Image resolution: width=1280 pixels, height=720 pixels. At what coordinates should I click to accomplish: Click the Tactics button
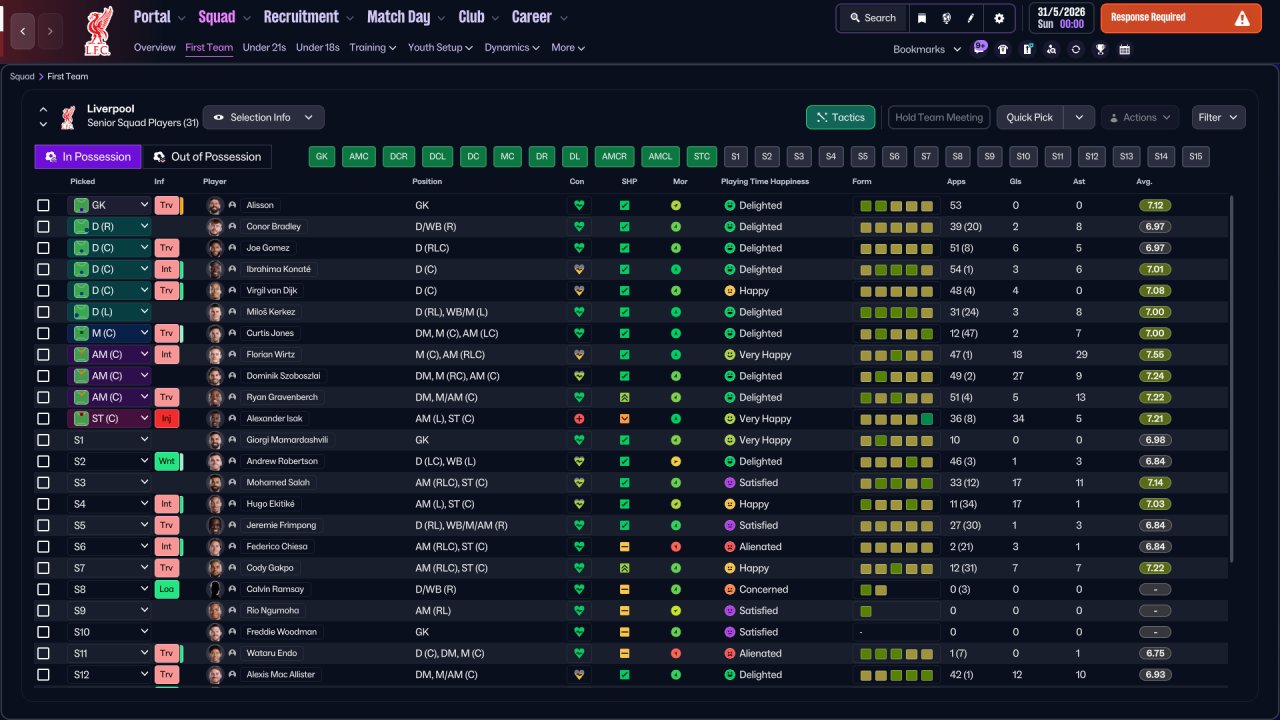click(x=841, y=117)
